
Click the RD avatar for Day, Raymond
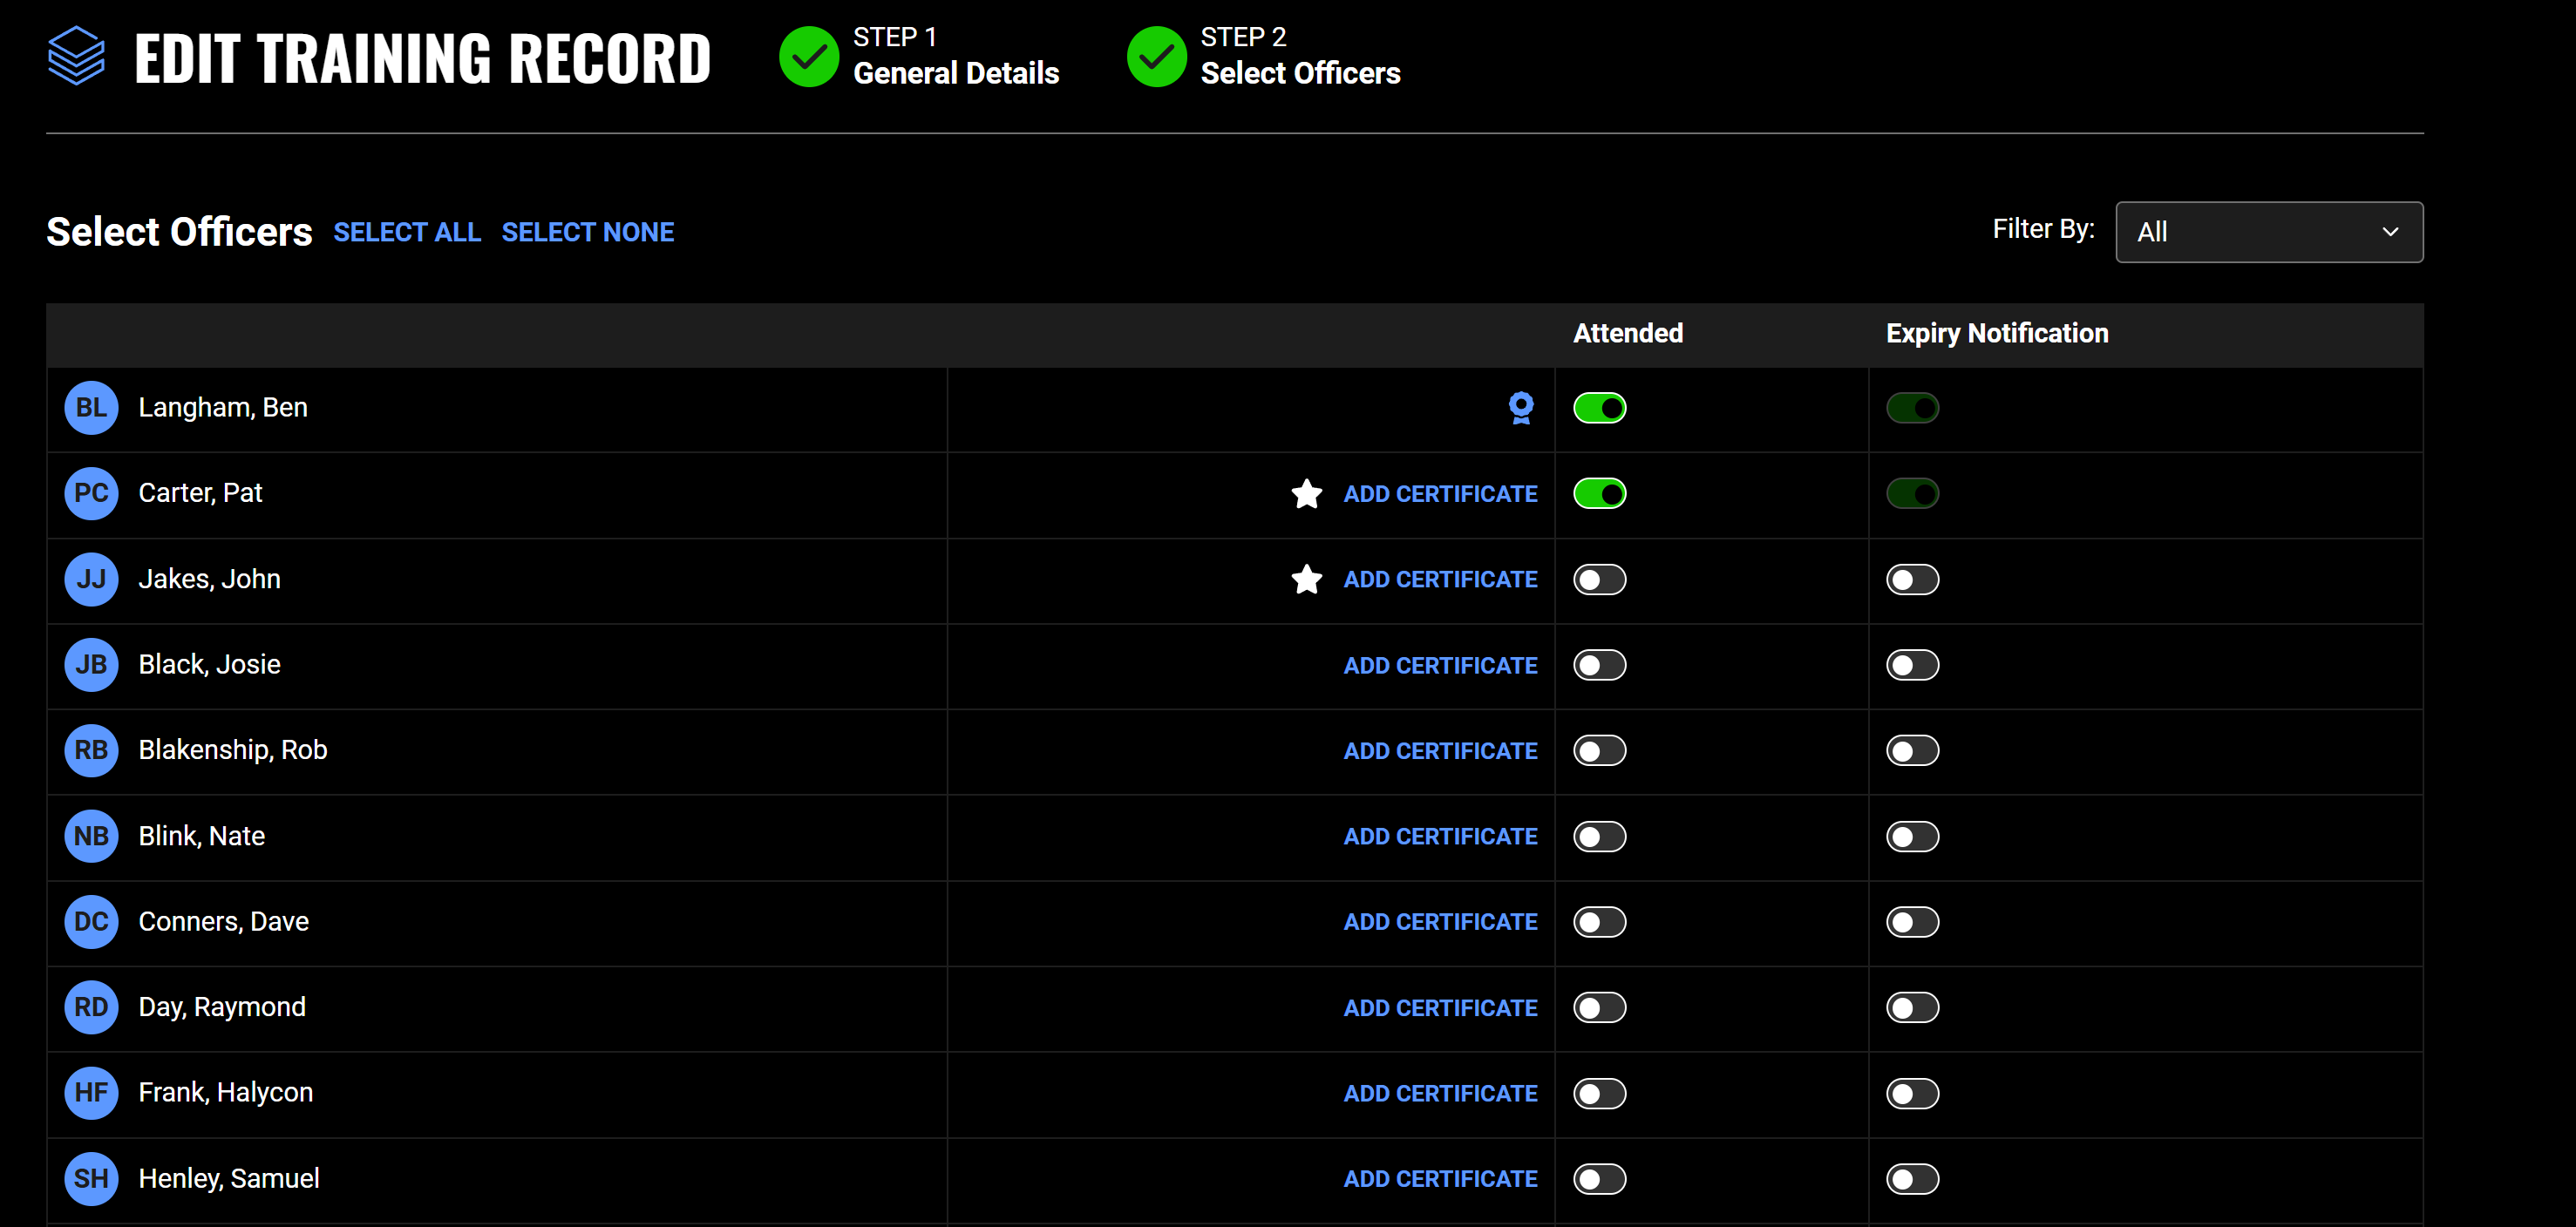pos(91,1007)
